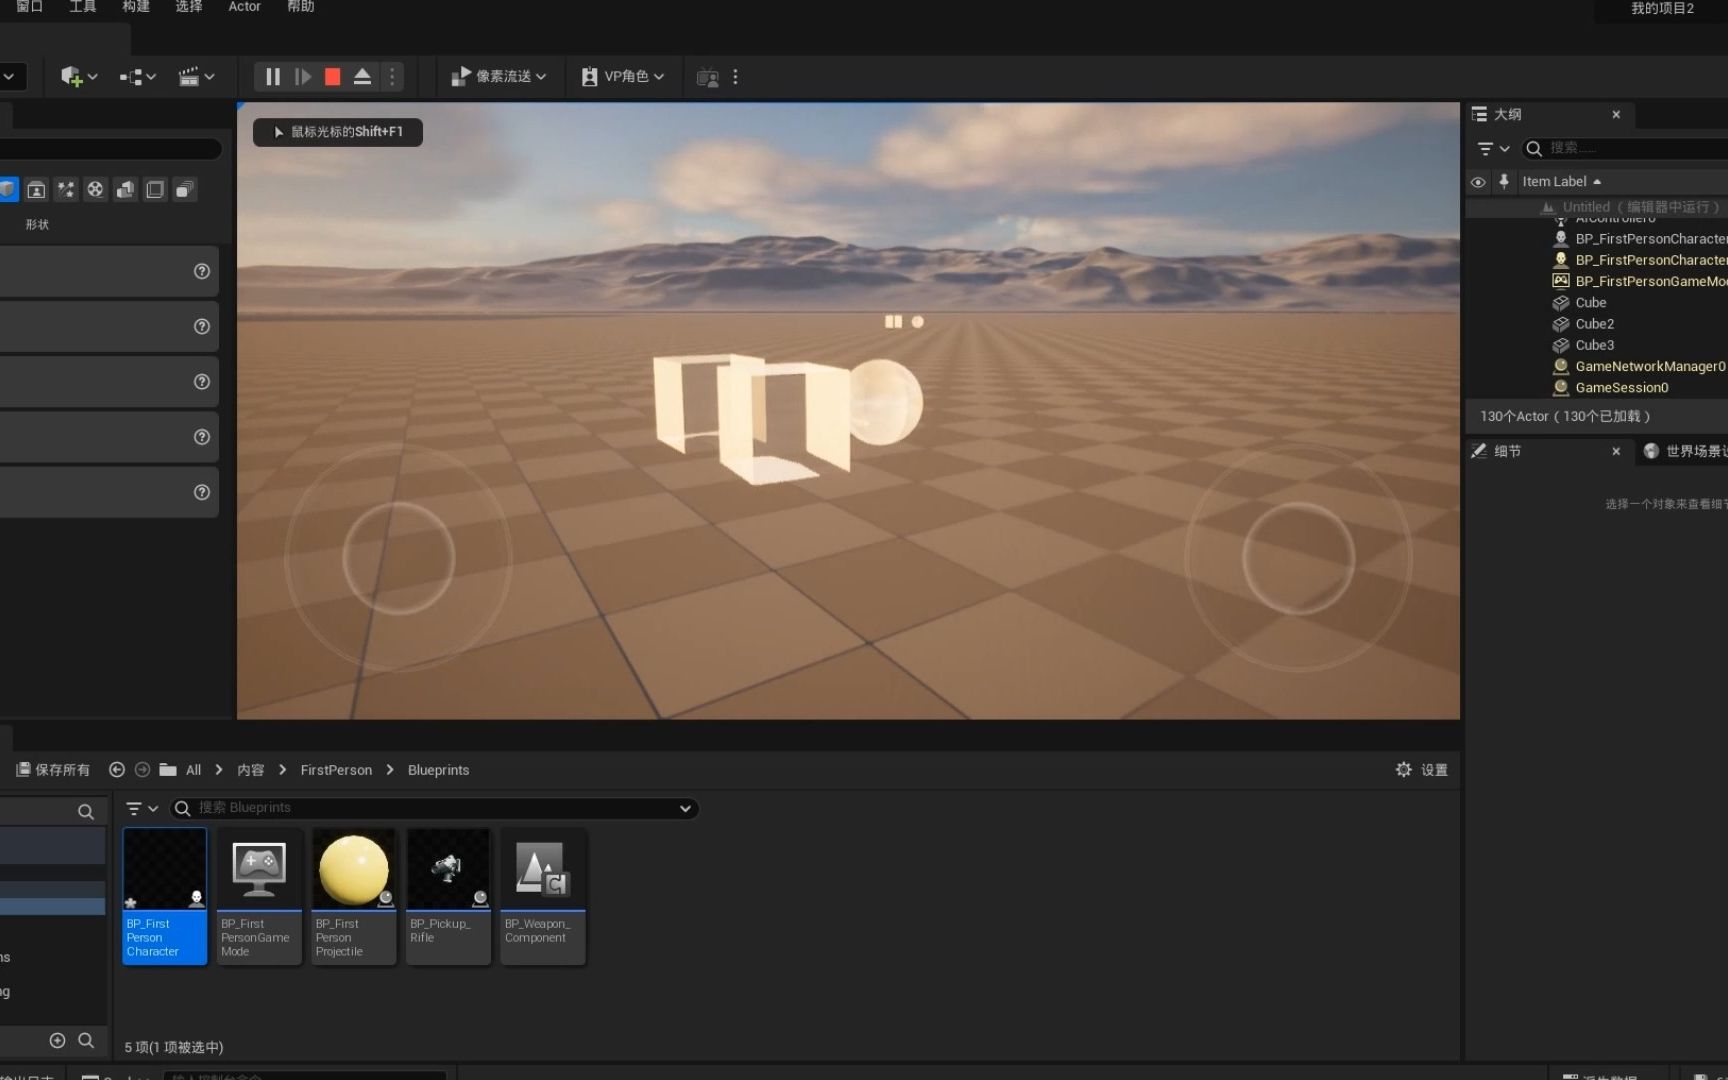Open help for the third shape entry
This screenshot has width=1728, height=1080.
(x=202, y=382)
